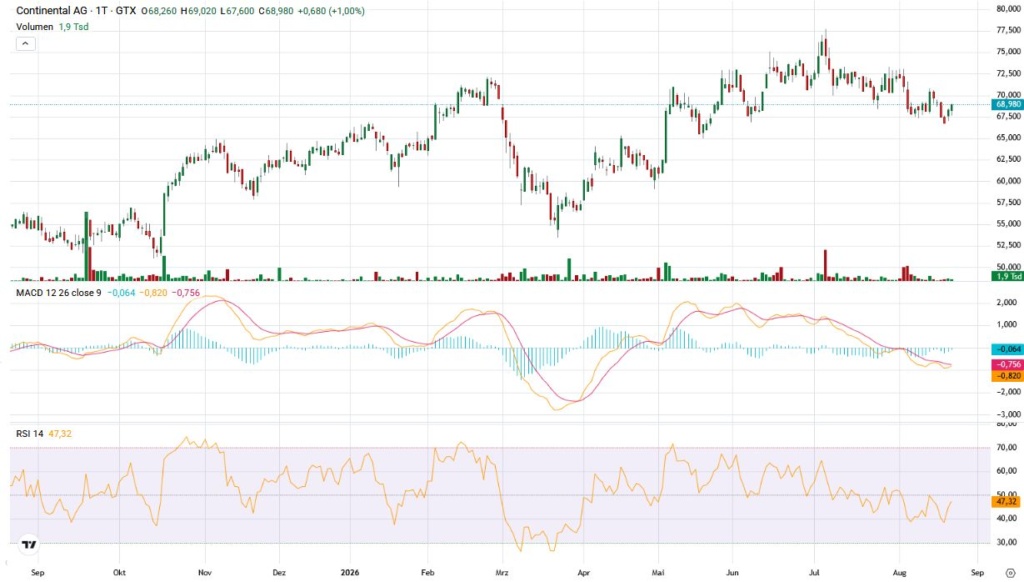Click the Aug label on the time axis
The height and width of the screenshot is (582, 1024).
[899, 572]
